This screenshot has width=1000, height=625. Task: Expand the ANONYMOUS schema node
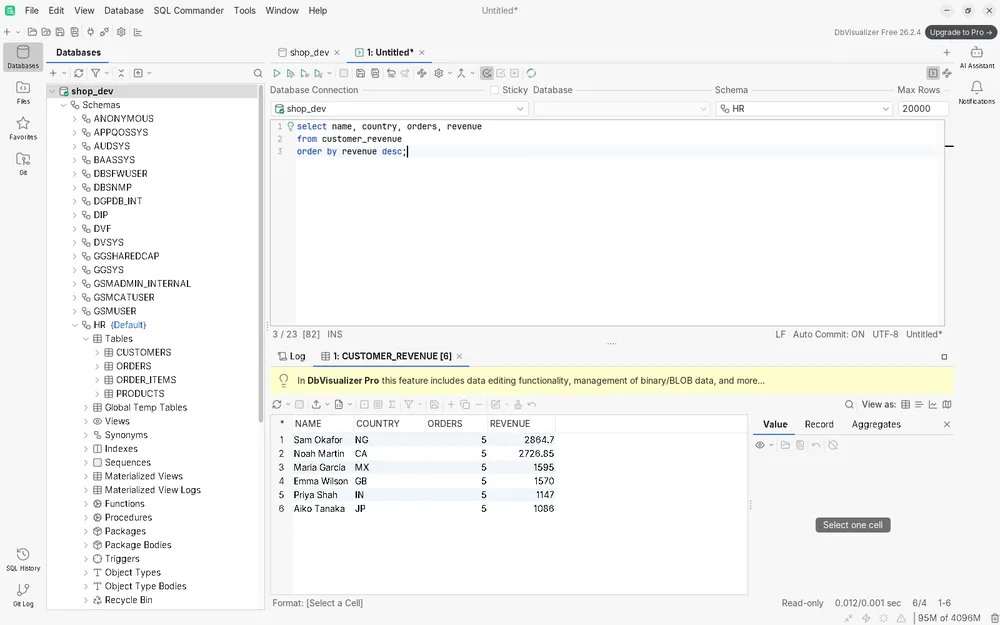pyautogui.click(x=75, y=119)
